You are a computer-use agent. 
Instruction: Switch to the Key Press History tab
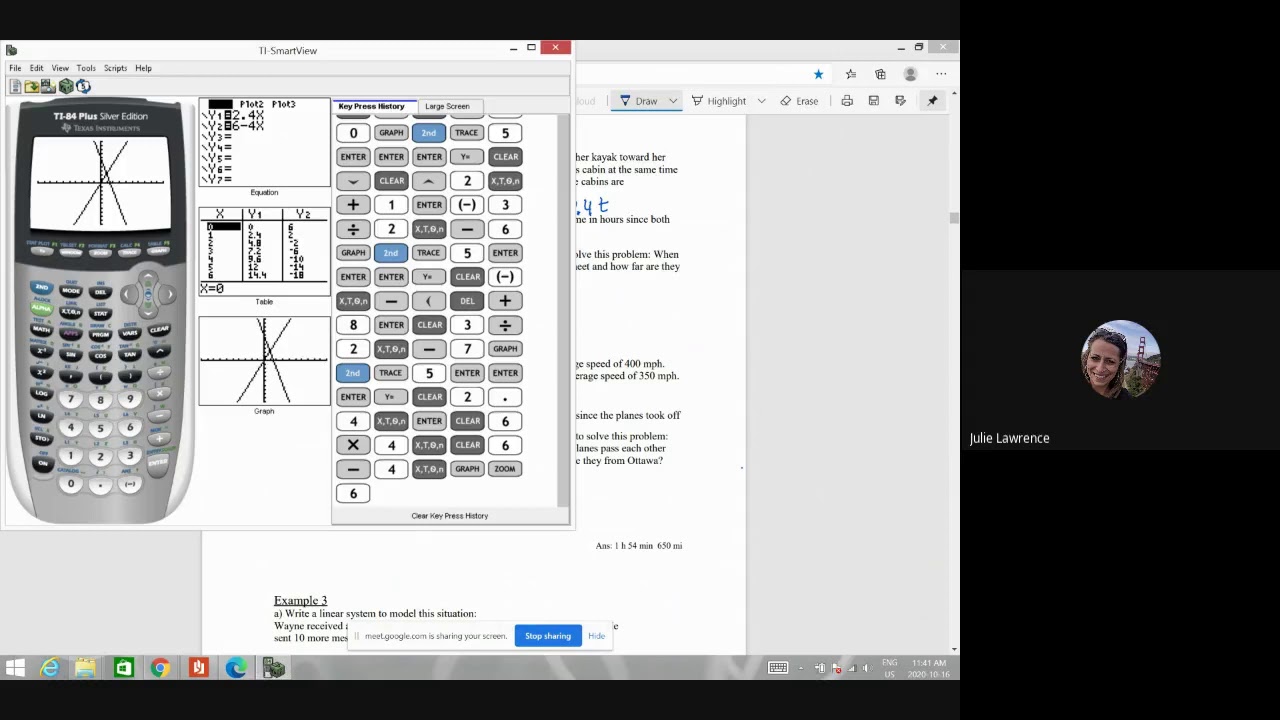pyautogui.click(x=371, y=106)
